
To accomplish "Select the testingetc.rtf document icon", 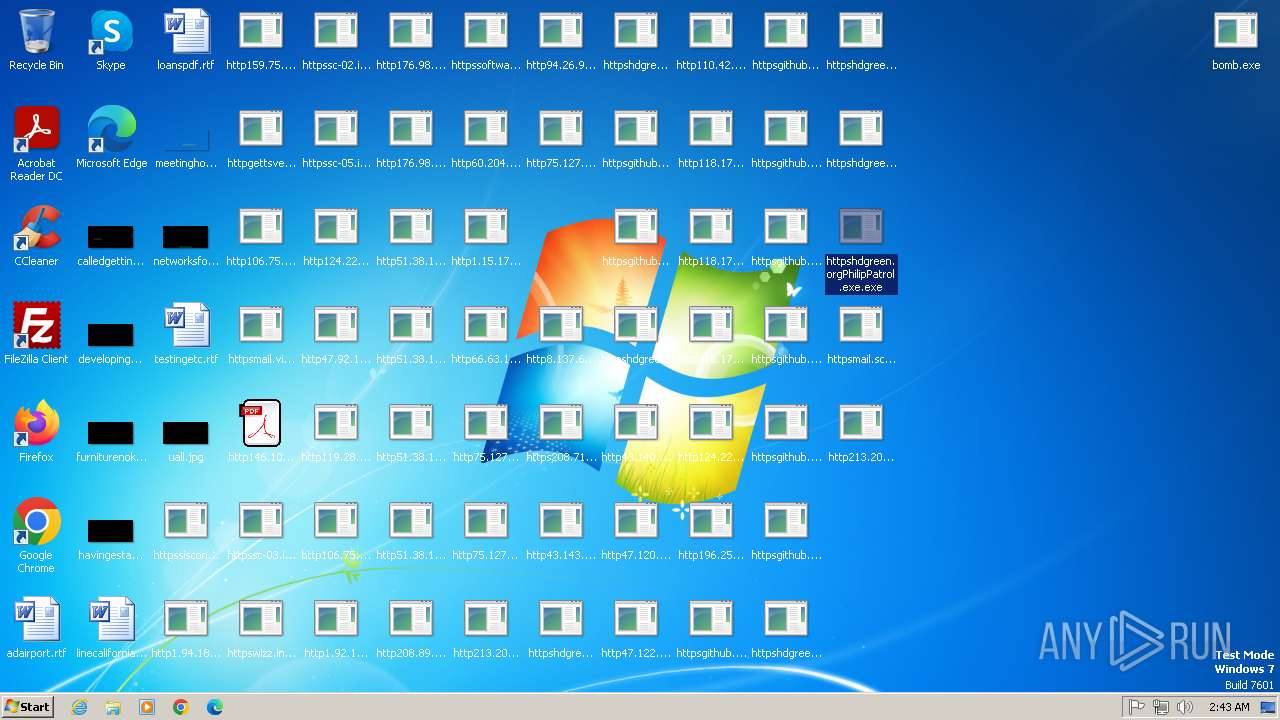I will click(x=186, y=334).
